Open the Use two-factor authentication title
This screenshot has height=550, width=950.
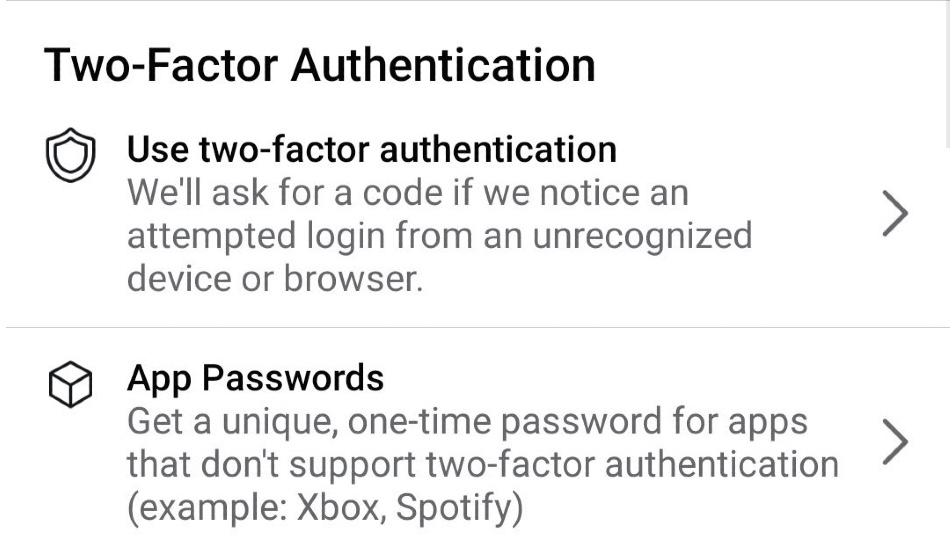pyautogui.click(x=371, y=149)
